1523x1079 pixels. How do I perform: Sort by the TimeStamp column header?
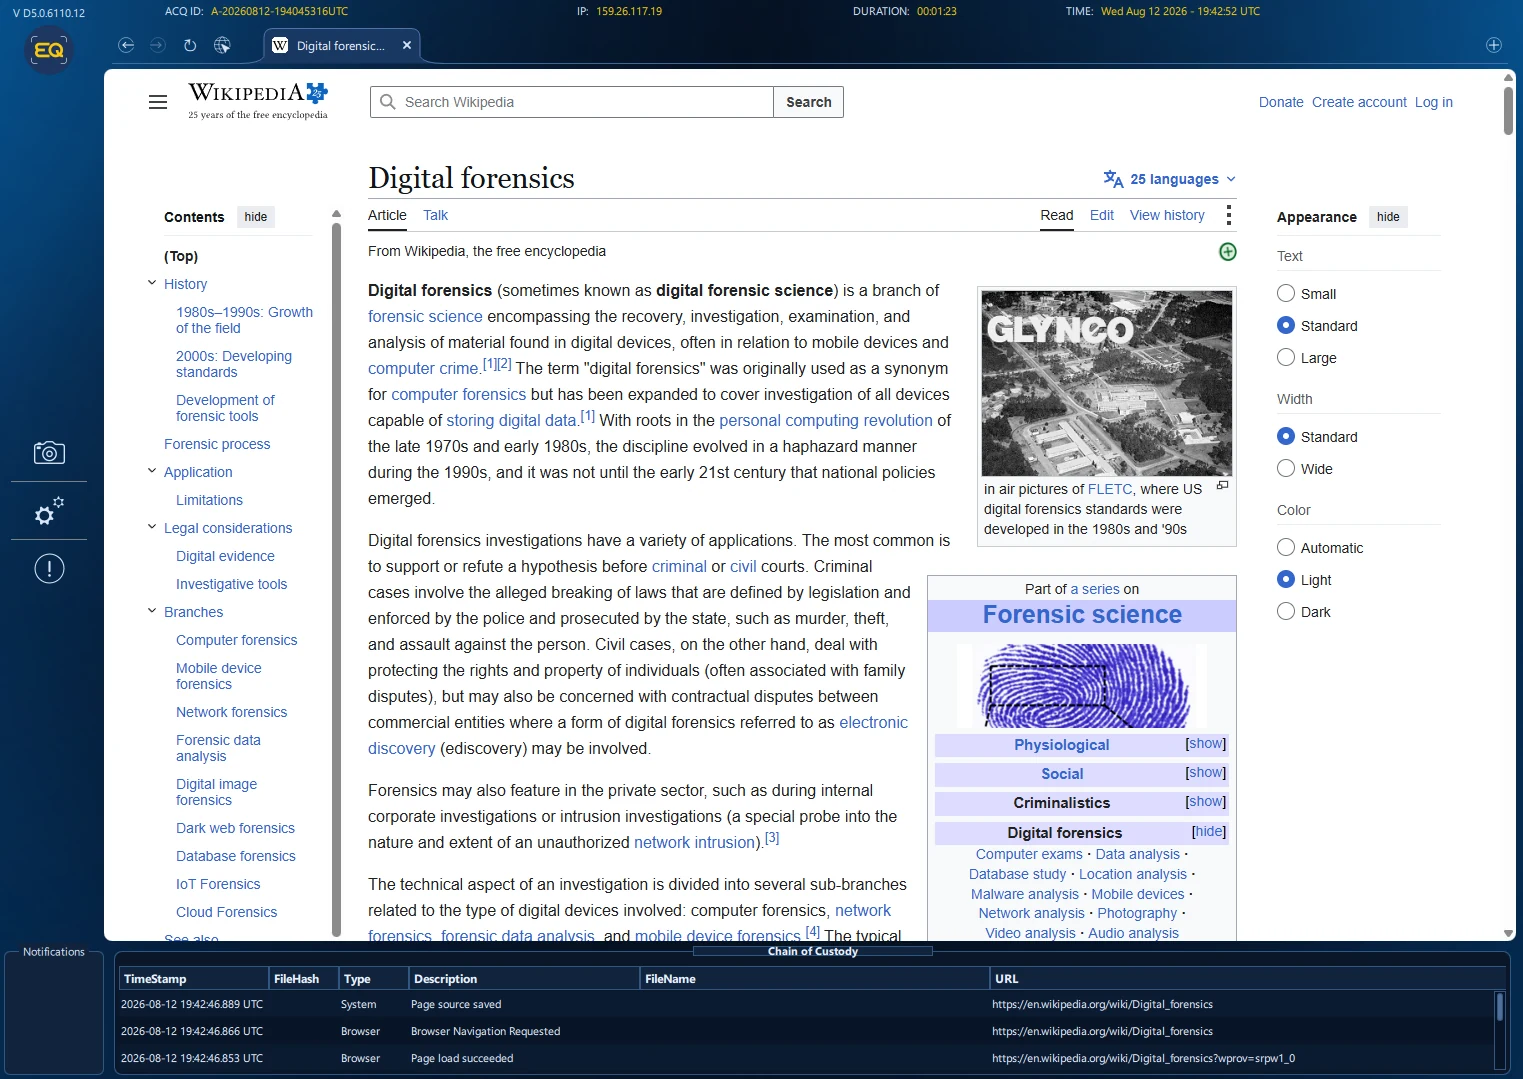click(194, 979)
